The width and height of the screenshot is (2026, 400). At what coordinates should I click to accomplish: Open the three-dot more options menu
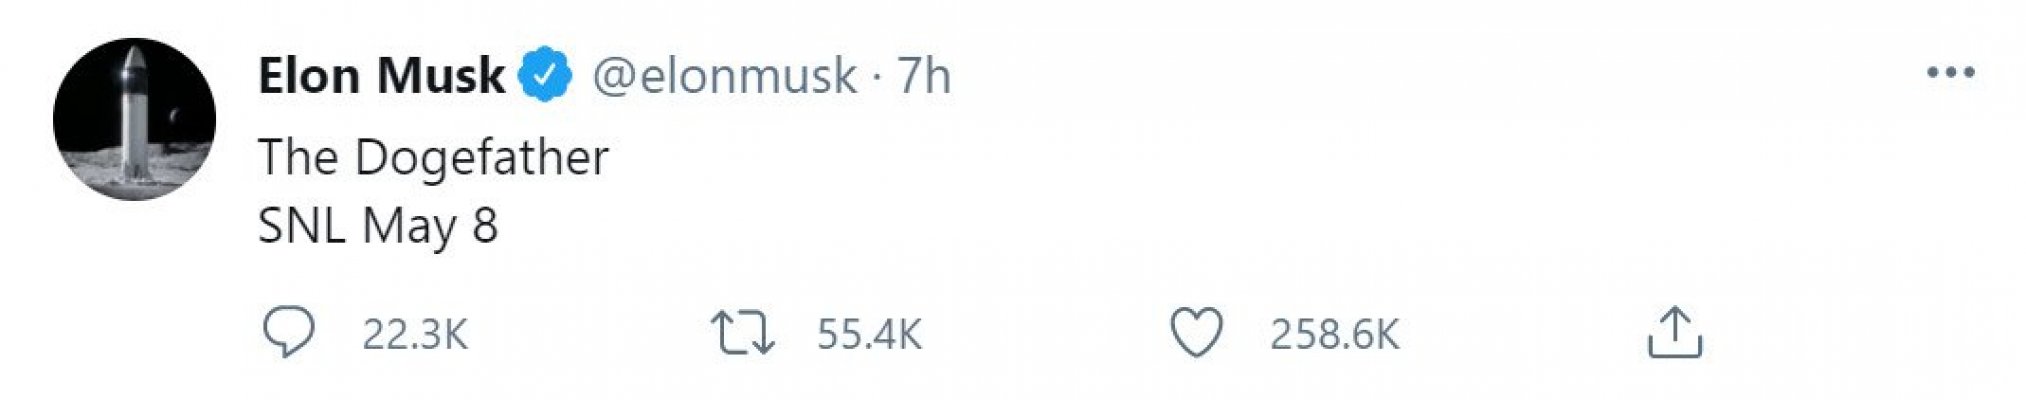[1950, 73]
